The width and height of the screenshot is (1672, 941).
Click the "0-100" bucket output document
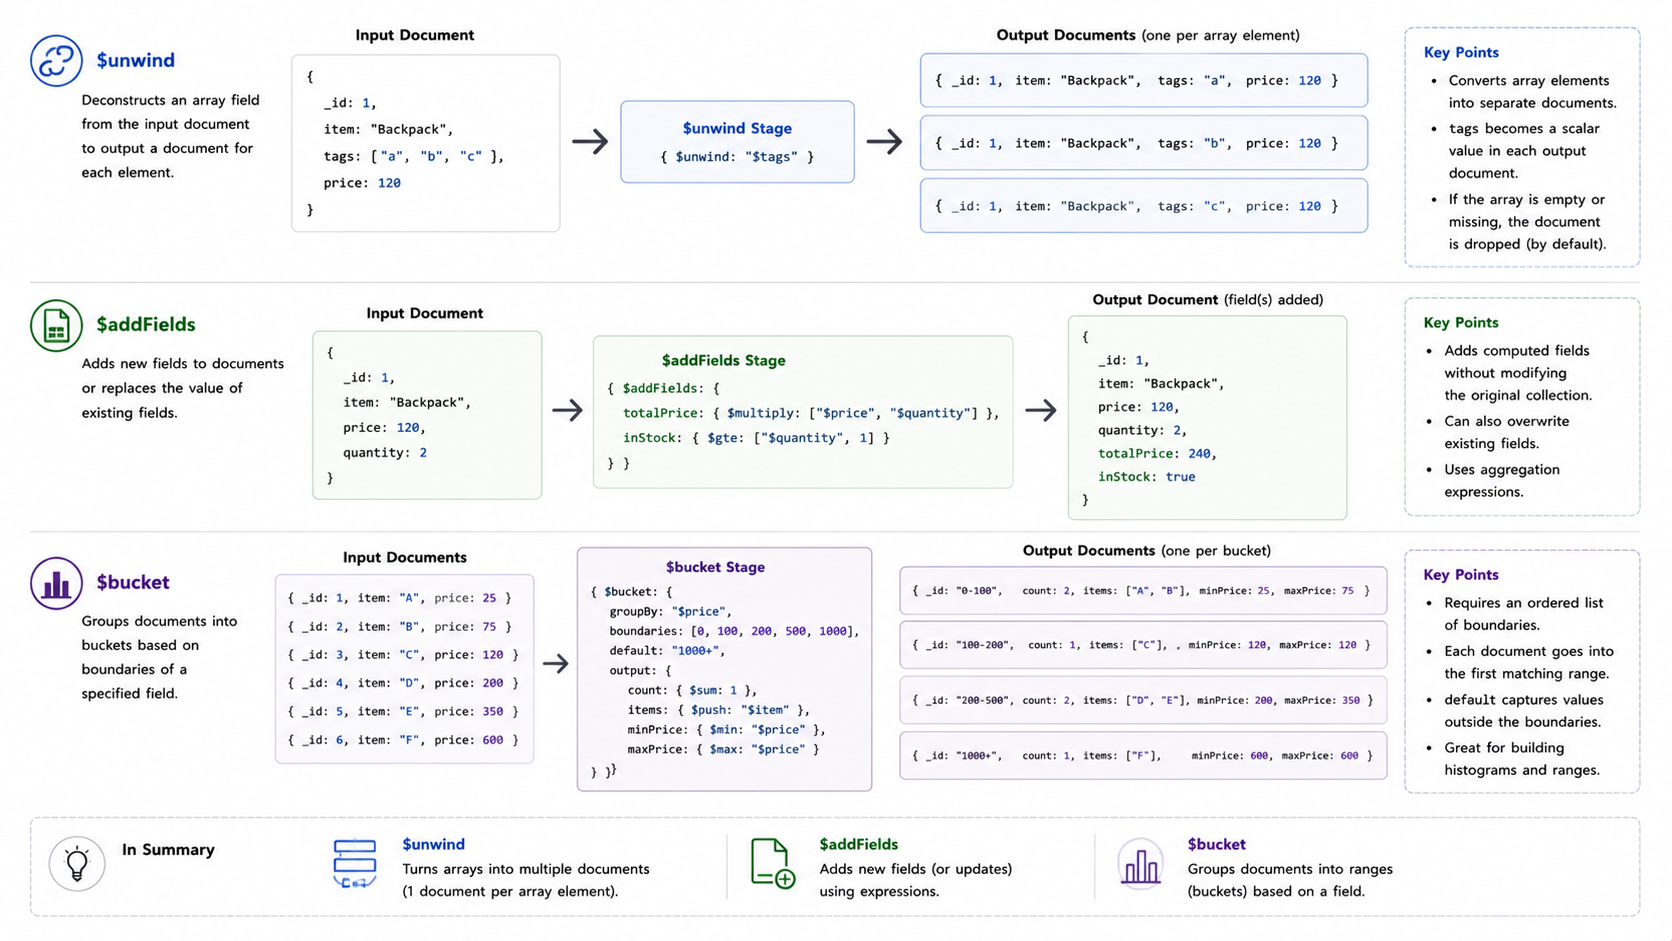tap(1143, 591)
